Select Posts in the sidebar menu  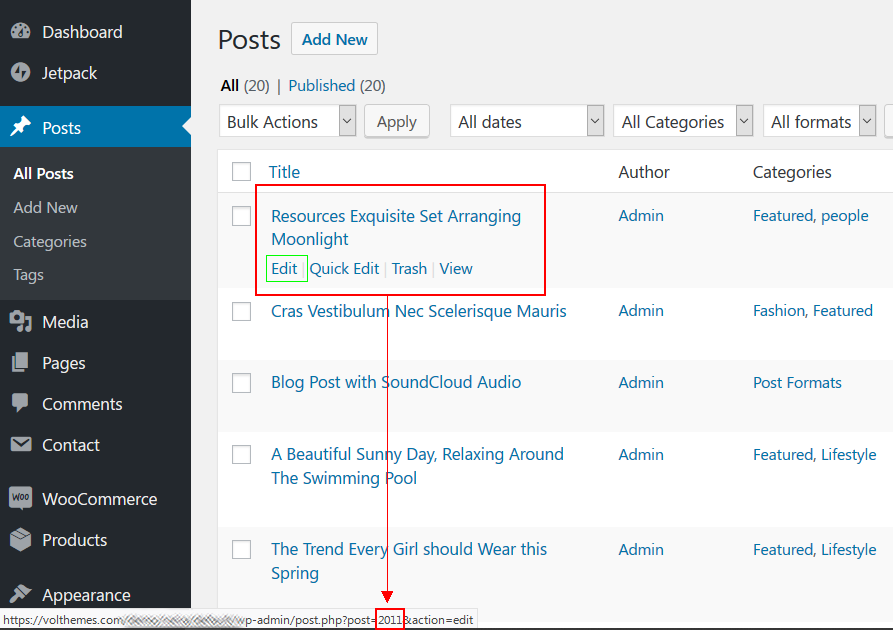point(62,128)
